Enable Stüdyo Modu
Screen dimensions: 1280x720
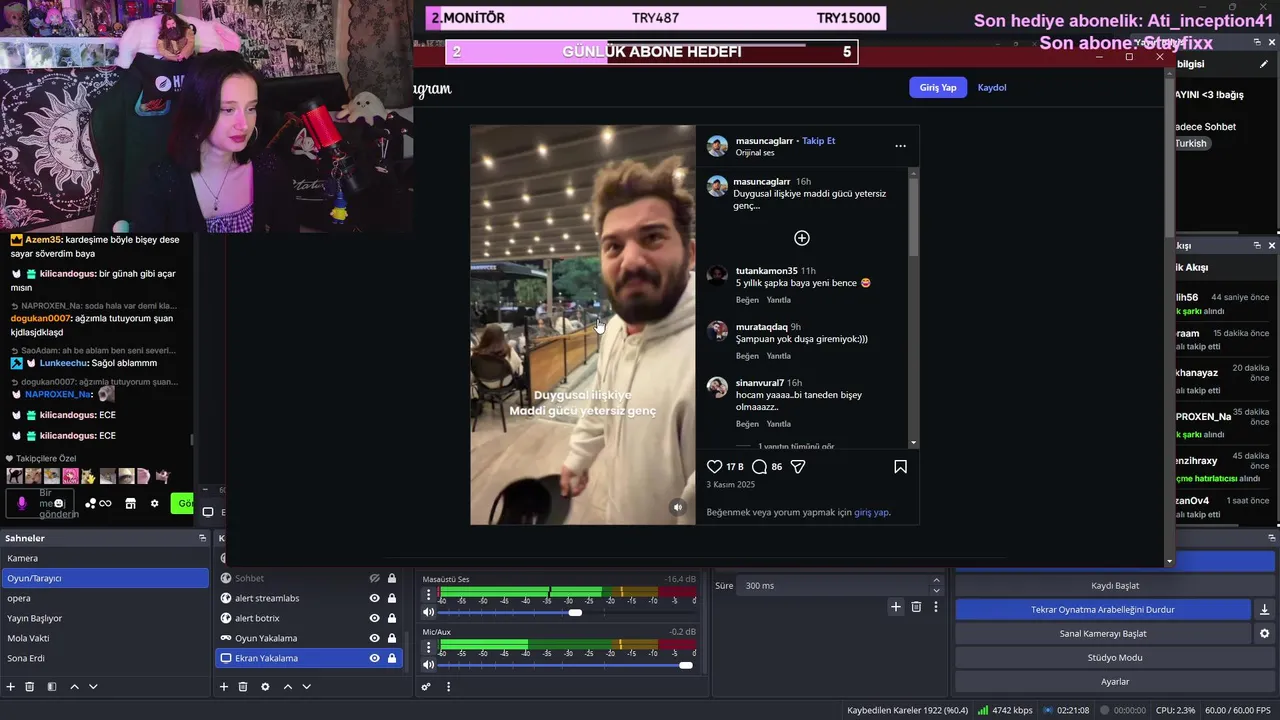tap(1115, 657)
